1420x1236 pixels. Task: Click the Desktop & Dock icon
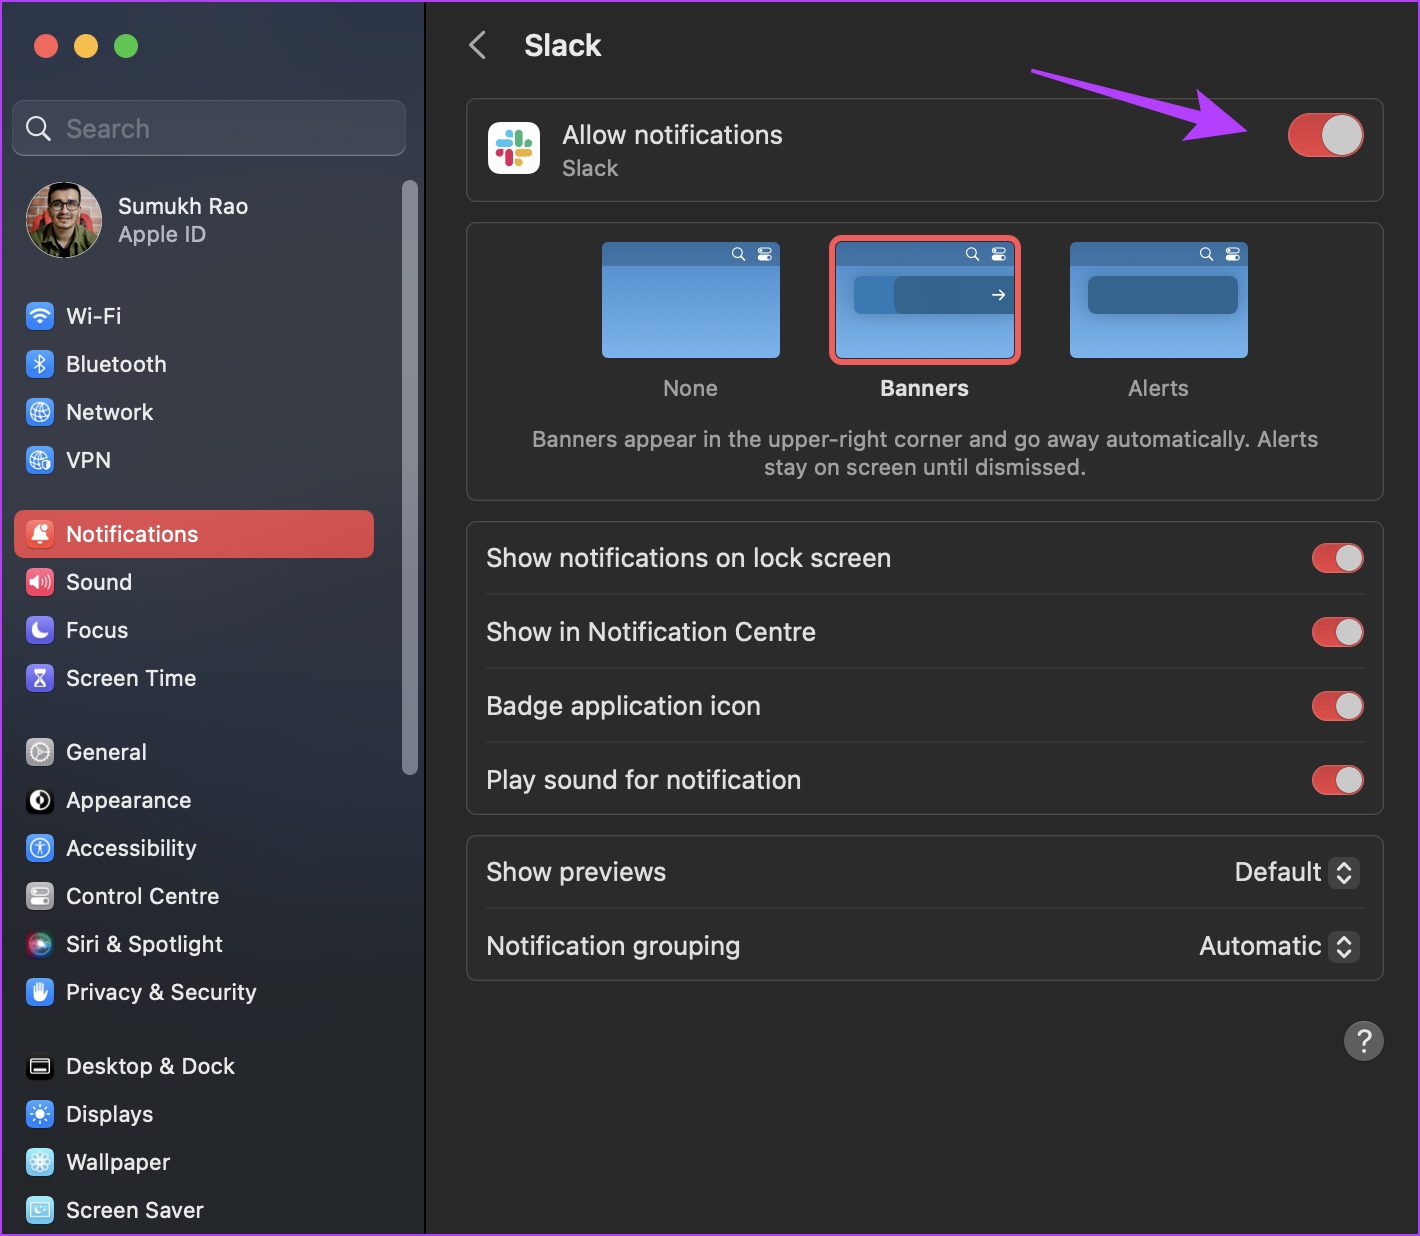(40, 1066)
